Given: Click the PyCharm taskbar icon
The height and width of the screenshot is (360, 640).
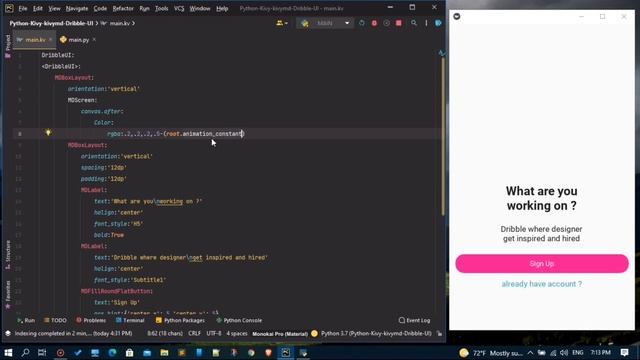Looking at the screenshot, I should pyautogui.click(x=286, y=353).
